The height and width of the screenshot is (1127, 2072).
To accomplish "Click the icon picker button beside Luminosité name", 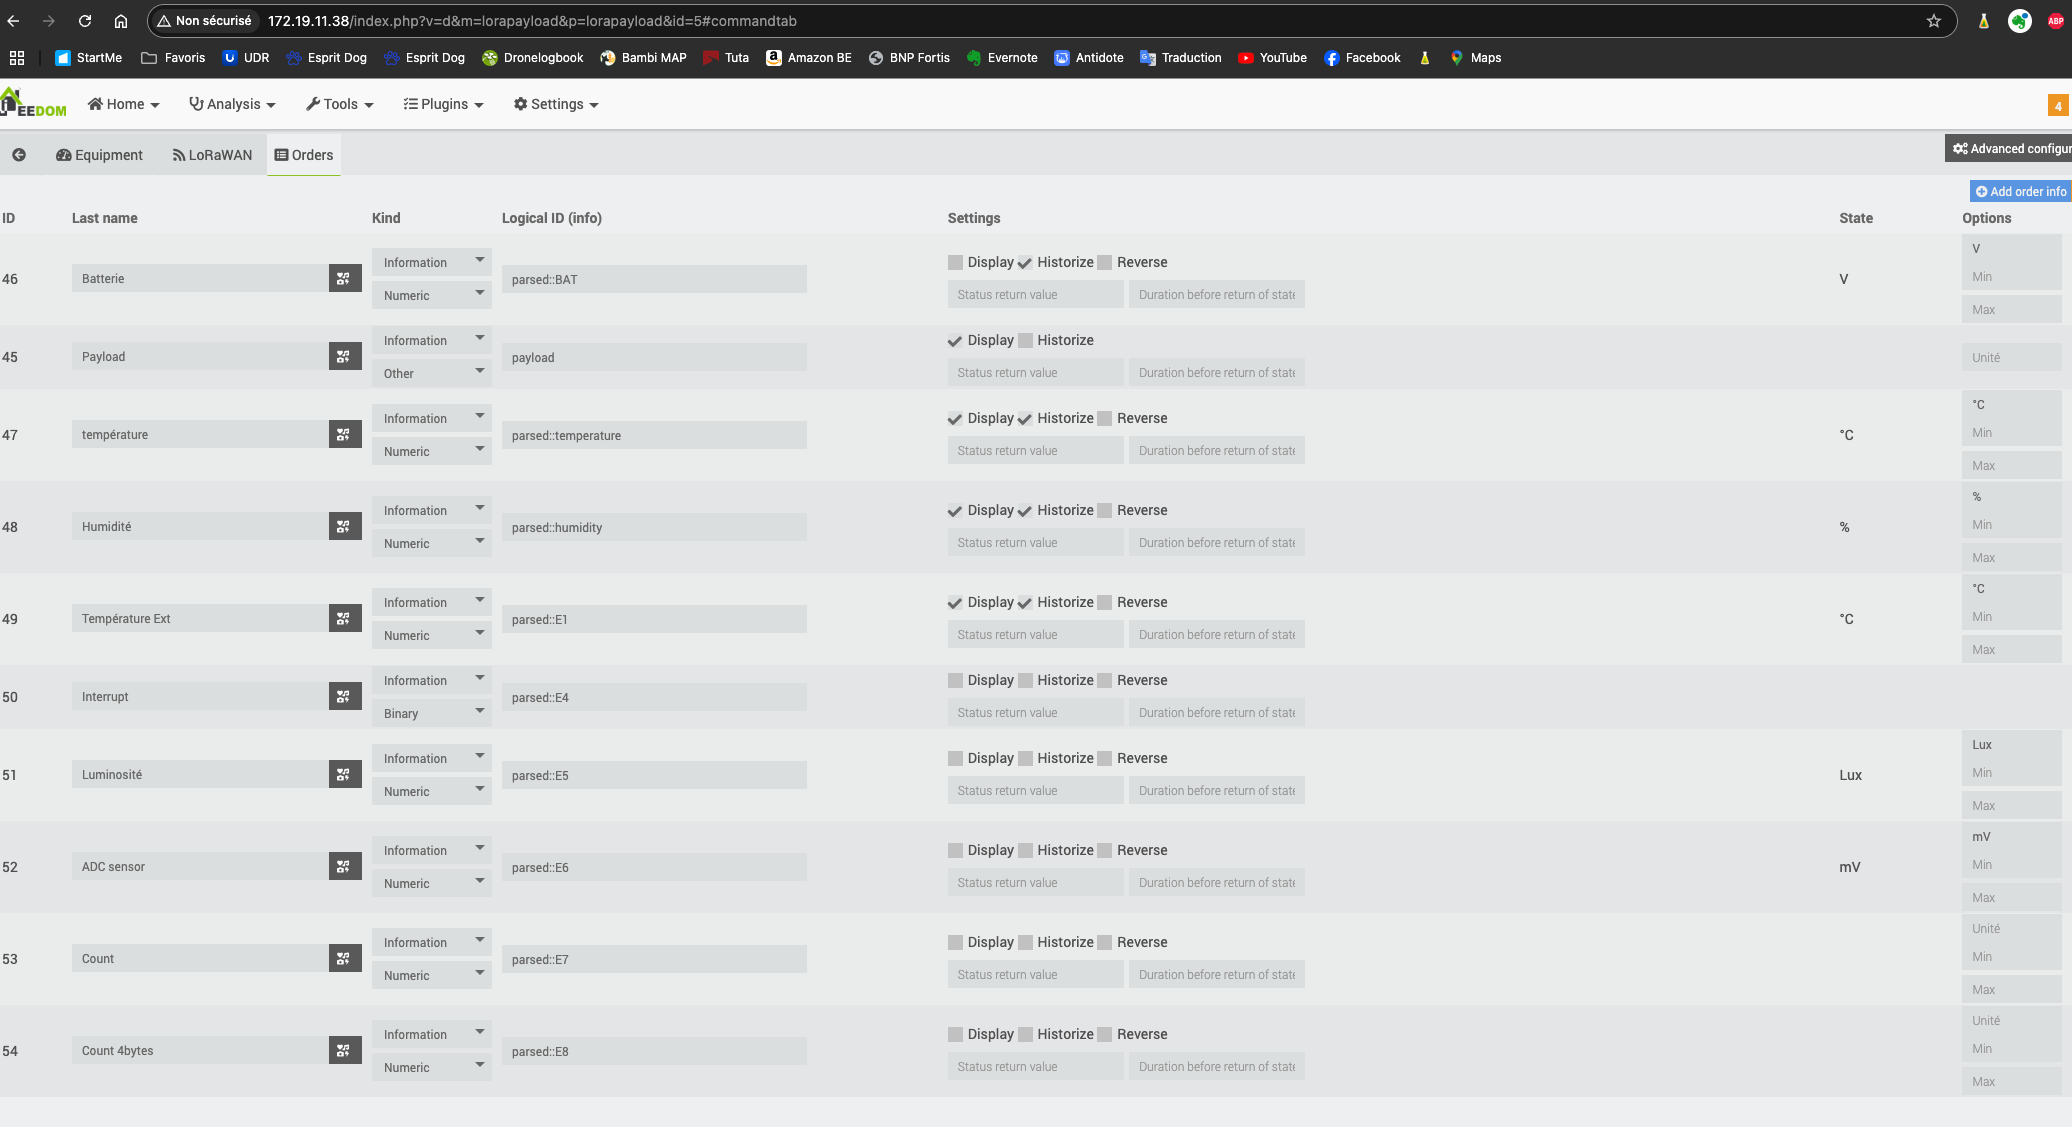I will point(344,775).
